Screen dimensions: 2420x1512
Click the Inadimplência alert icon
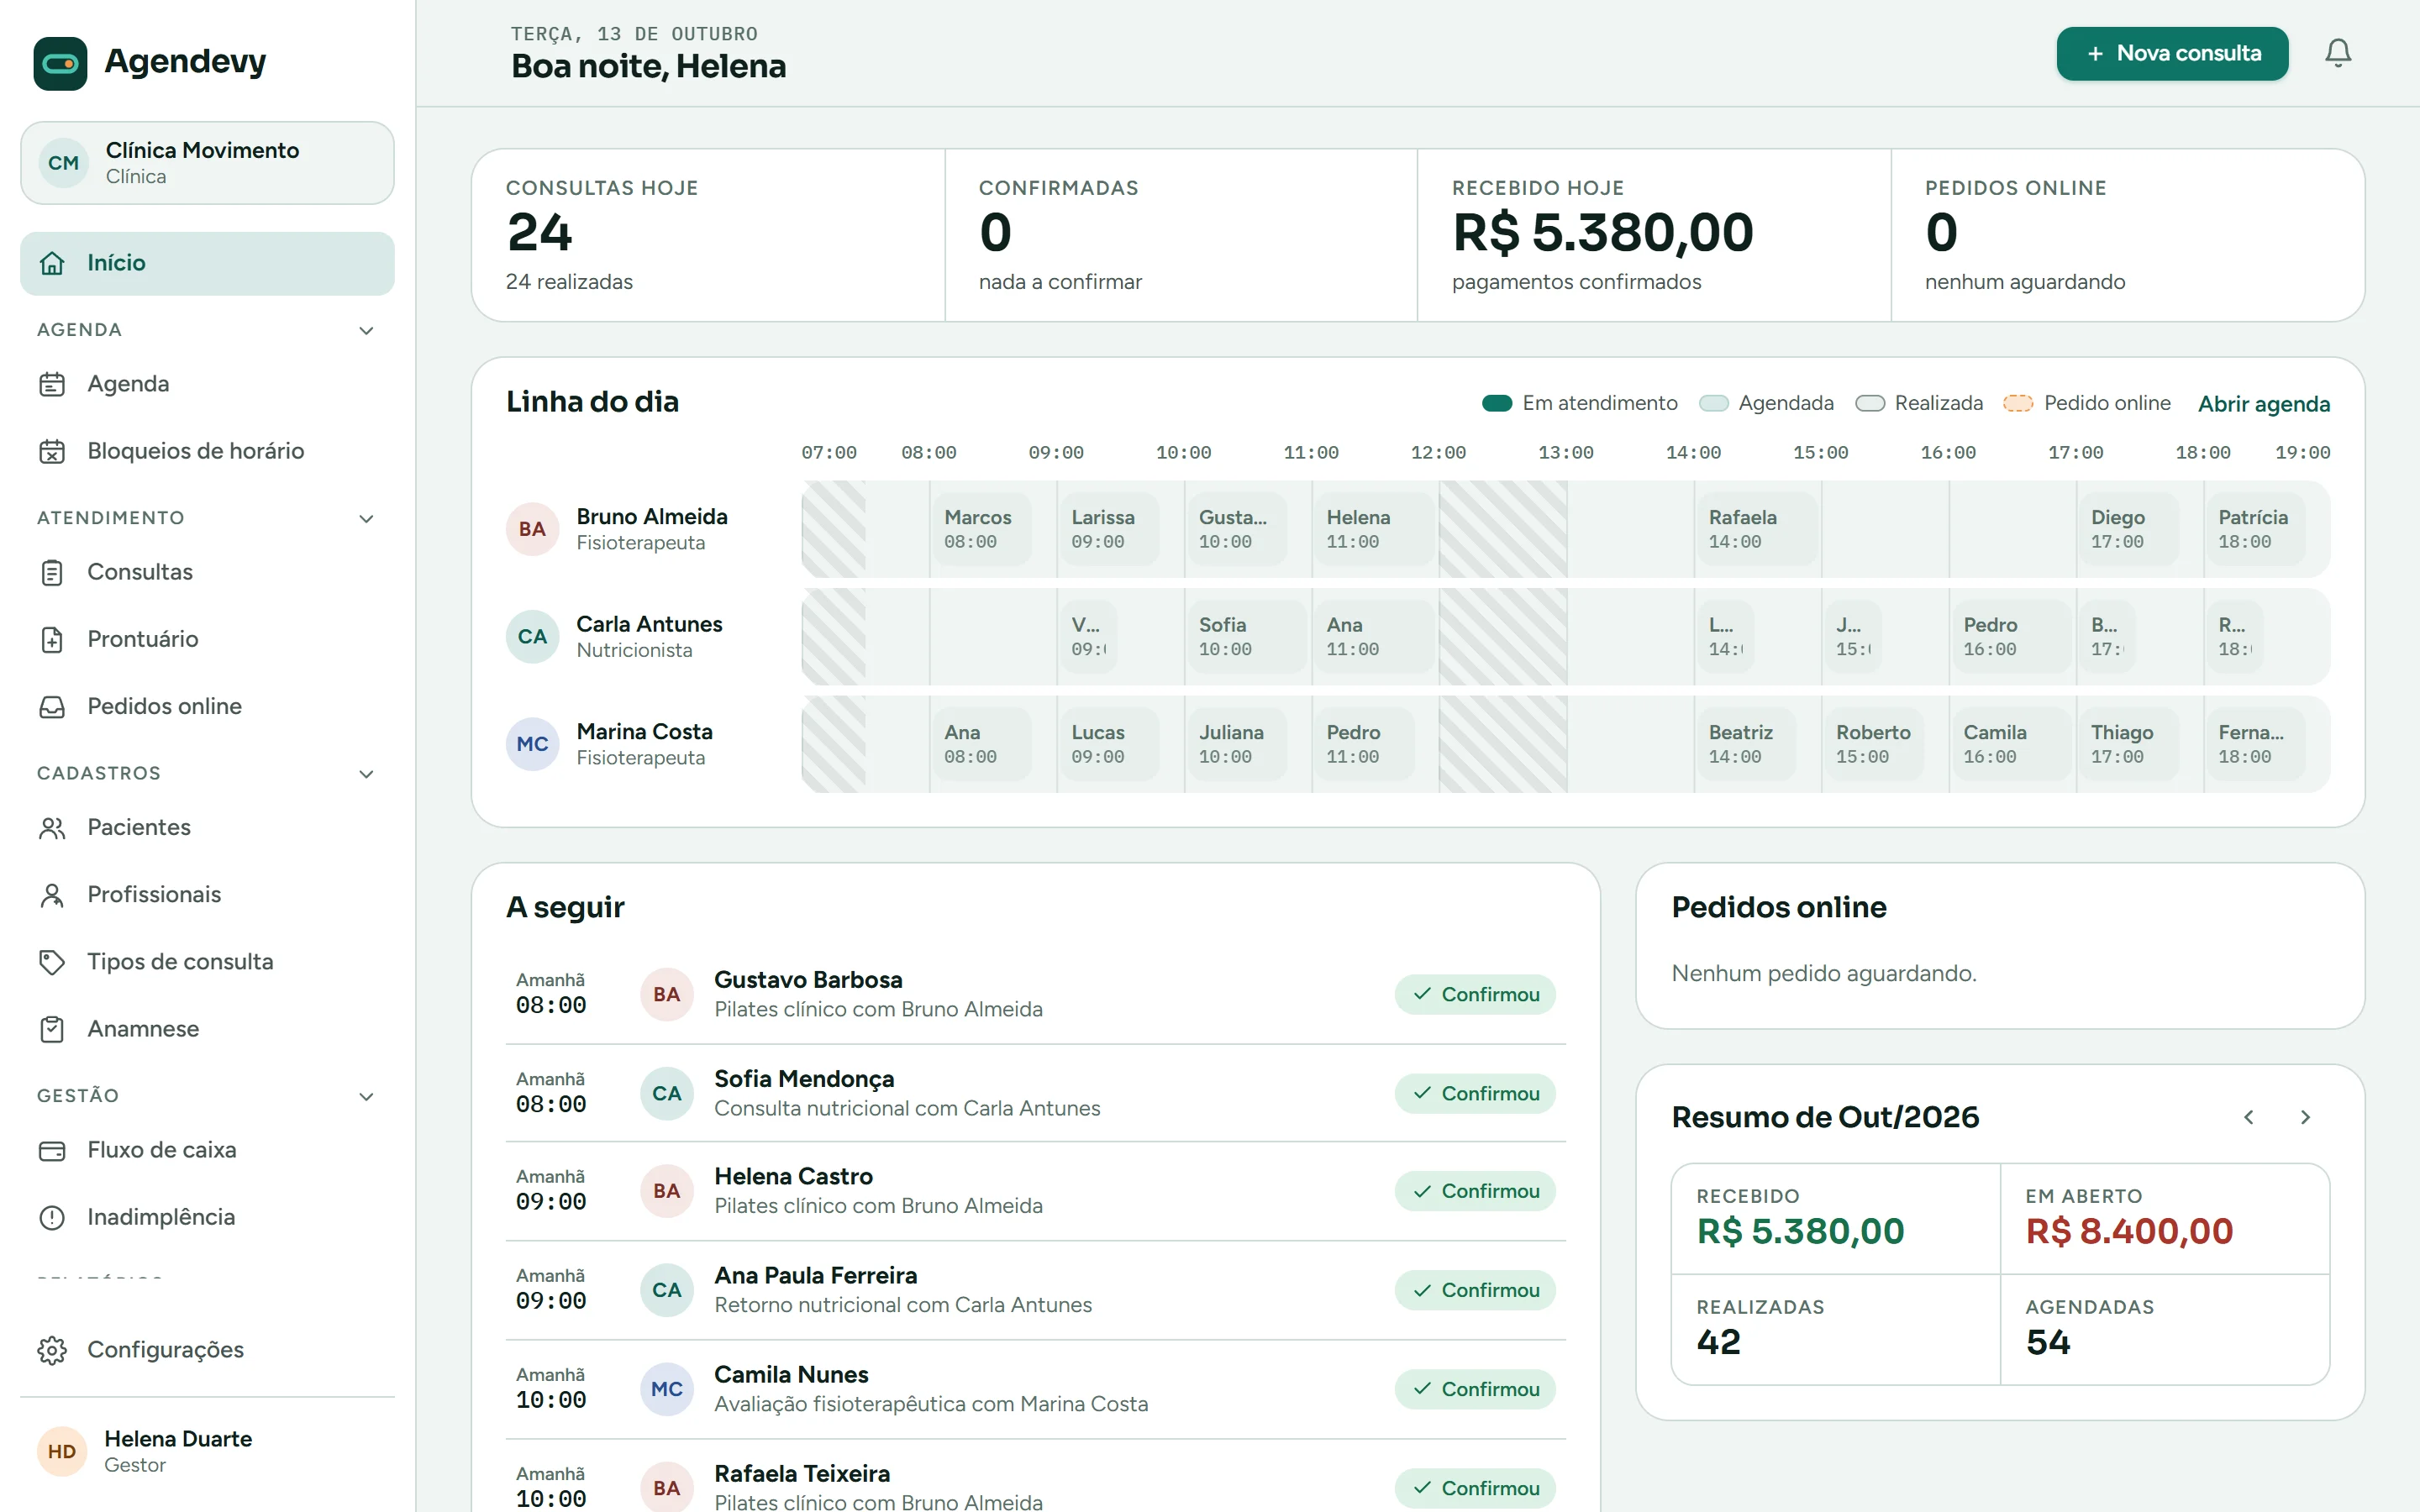52,1217
